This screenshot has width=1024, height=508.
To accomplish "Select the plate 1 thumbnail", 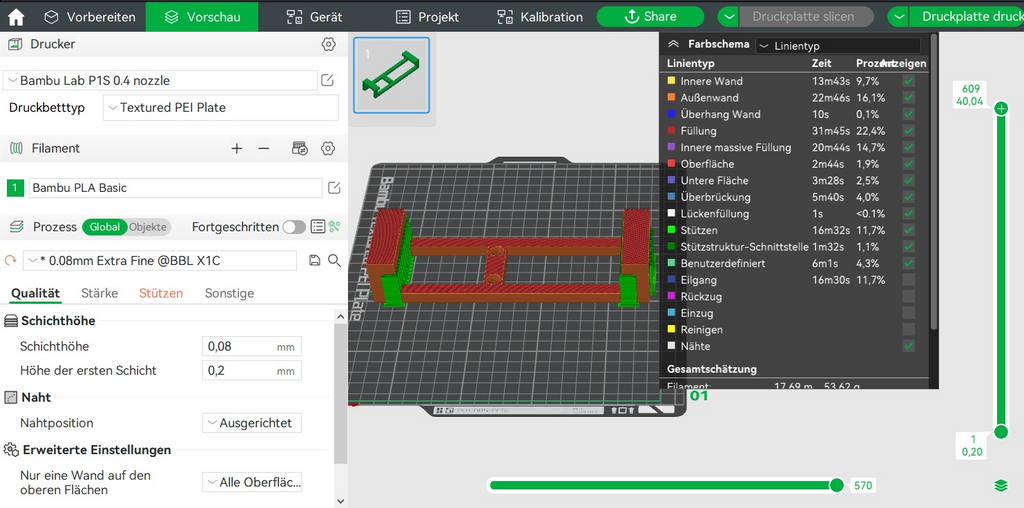I will point(392,75).
